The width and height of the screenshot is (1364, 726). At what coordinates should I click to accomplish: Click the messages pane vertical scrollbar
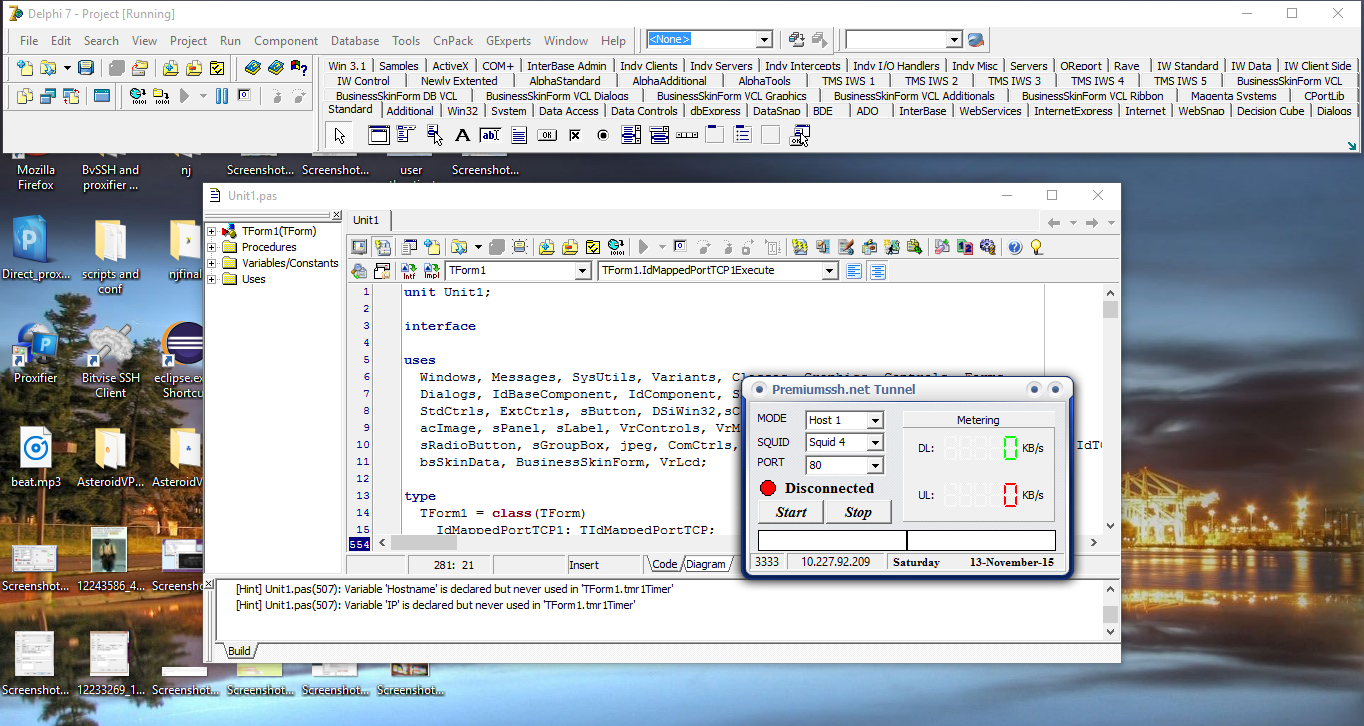tap(1110, 609)
